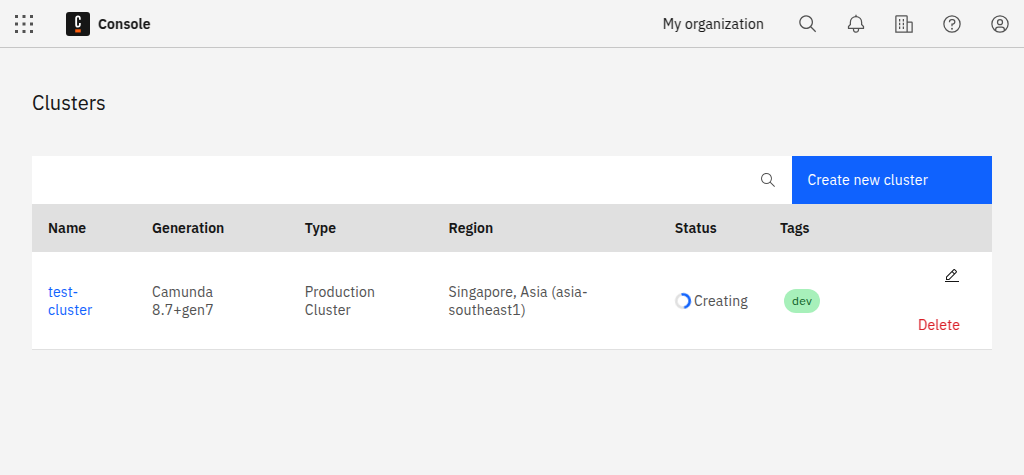Click the Camunda logo icon
This screenshot has width=1024, height=475.
tap(78, 24)
